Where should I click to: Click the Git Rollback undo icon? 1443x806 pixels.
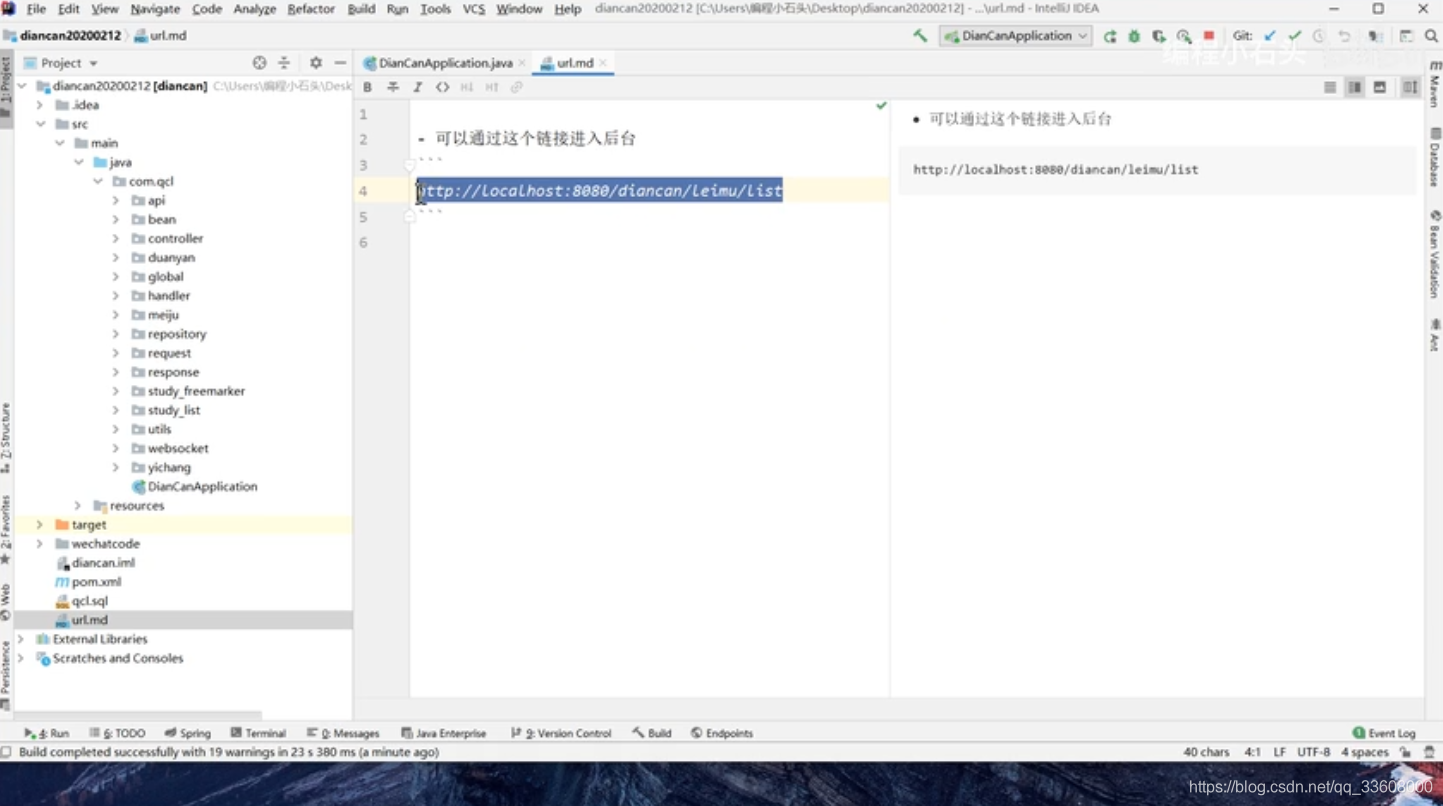click(1345, 36)
